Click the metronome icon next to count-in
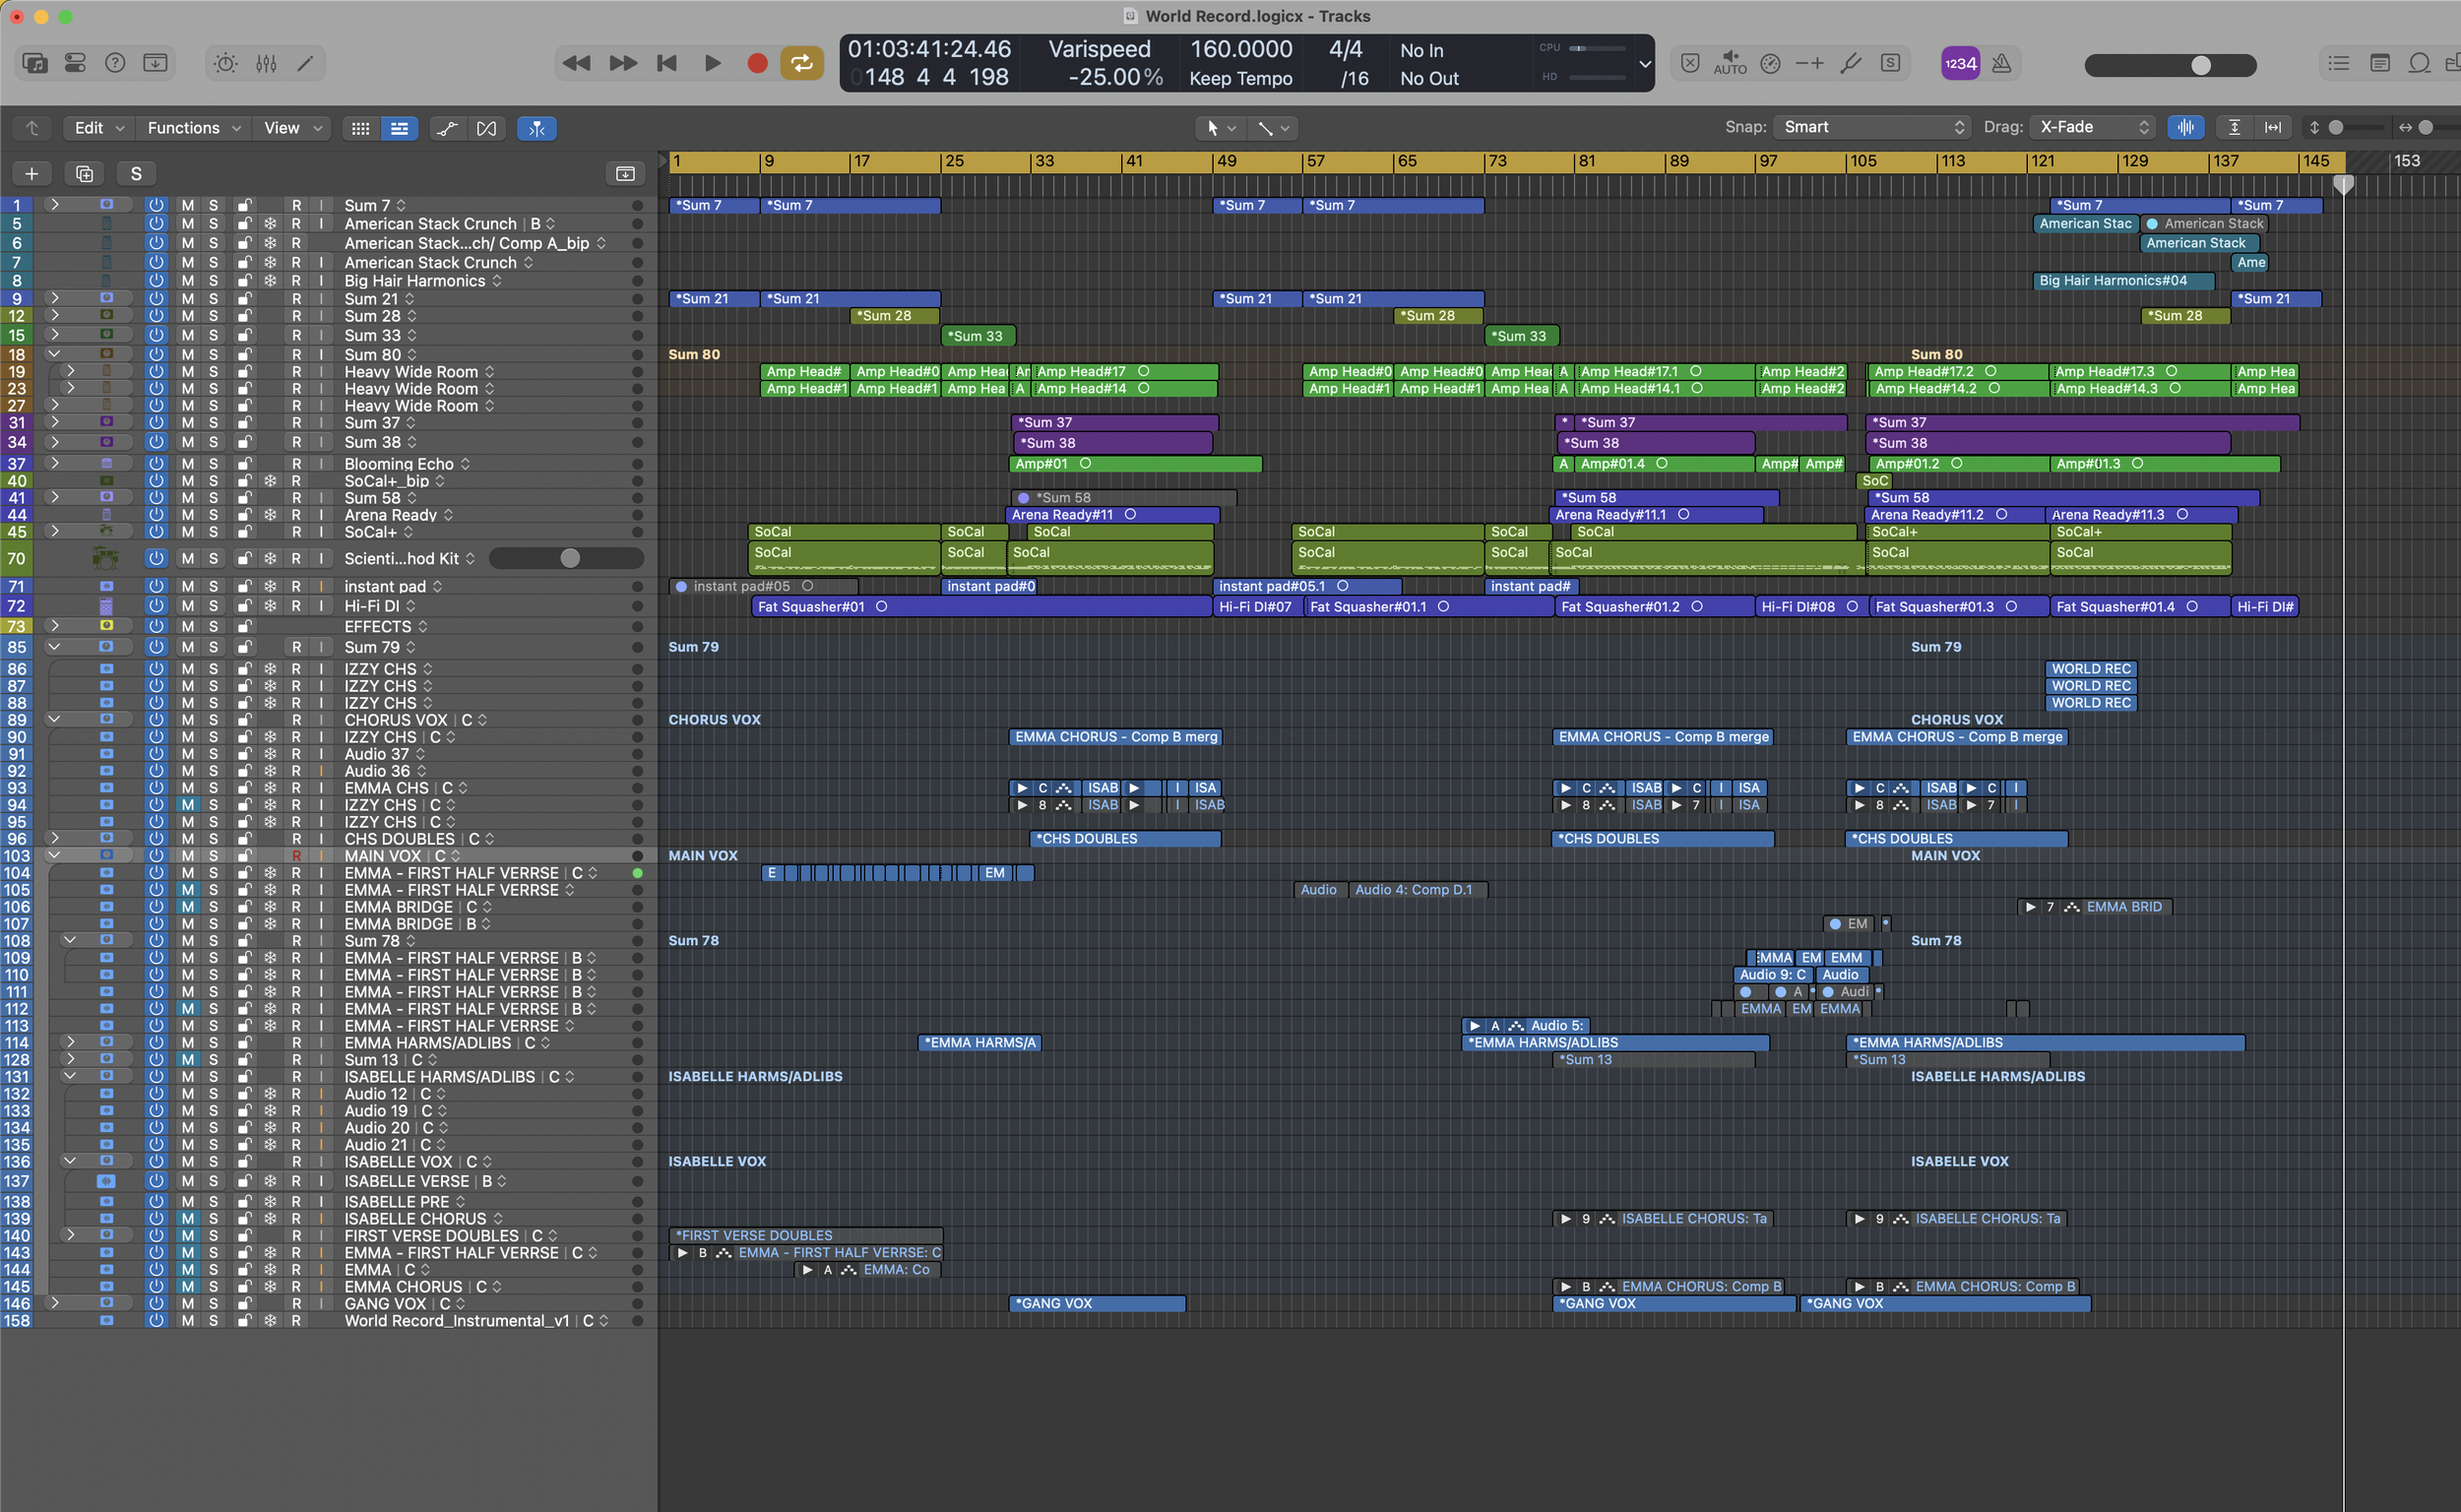 [2001, 62]
